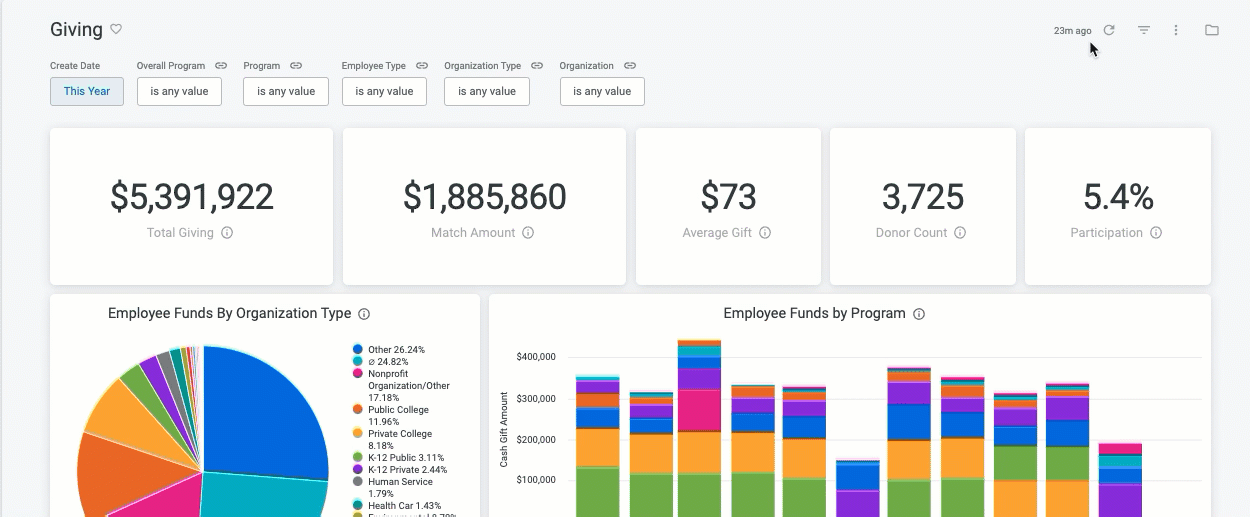1250x517 pixels.
Task: Toggle Private College legend entry
Action: coord(392,439)
